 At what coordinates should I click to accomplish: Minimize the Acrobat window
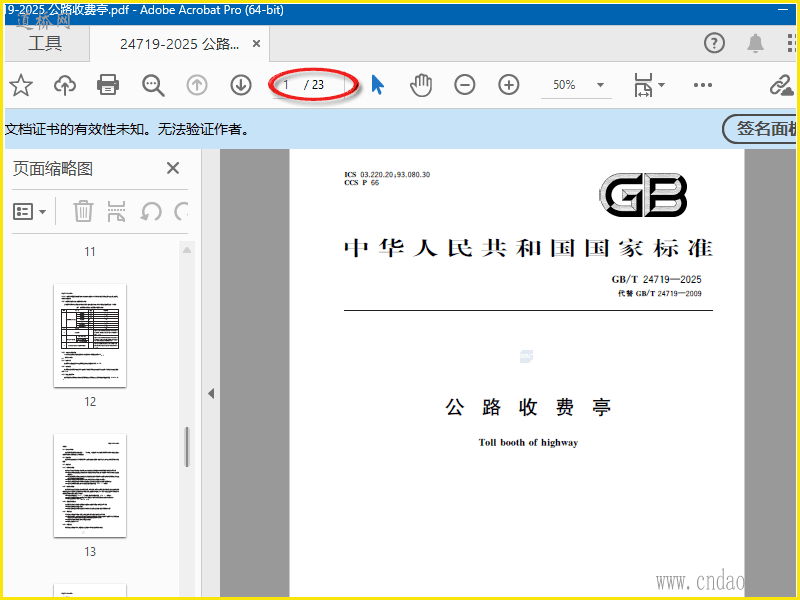[783, 10]
